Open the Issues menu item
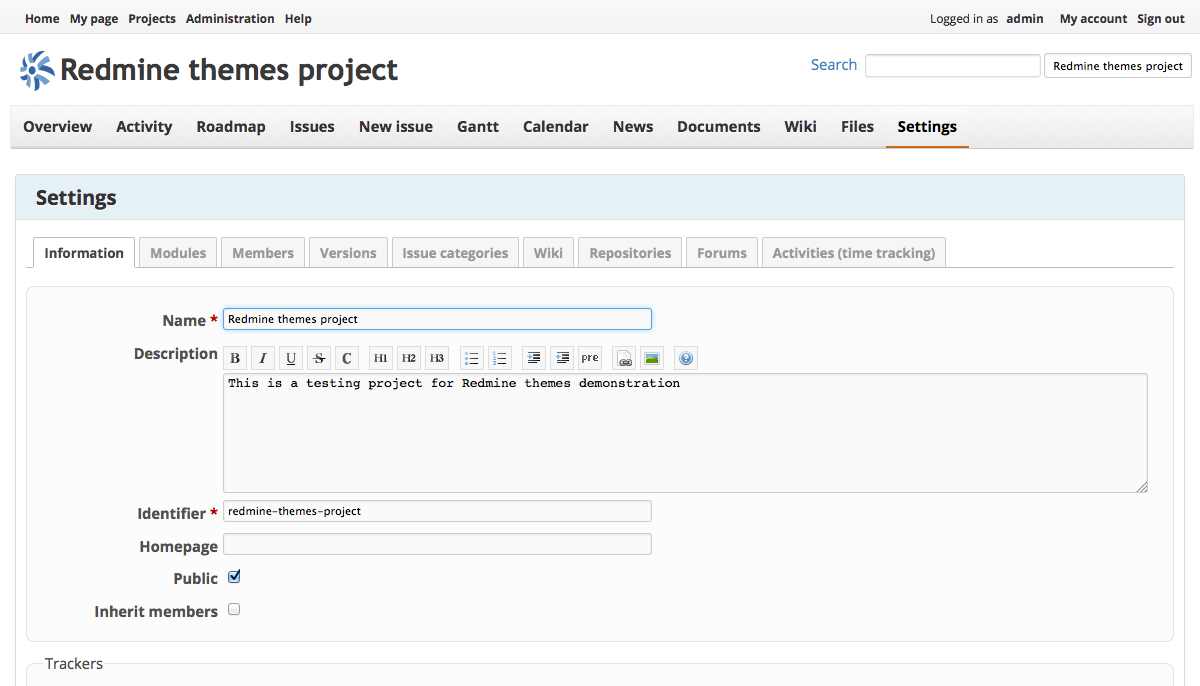The image size is (1200, 686). pos(312,127)
